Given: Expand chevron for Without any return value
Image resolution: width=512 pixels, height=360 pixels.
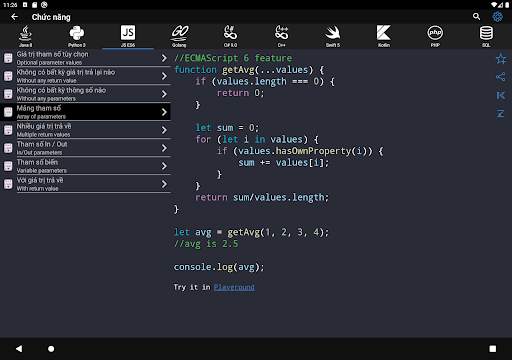Looking at the screenshot, I should tap(164, 76).
